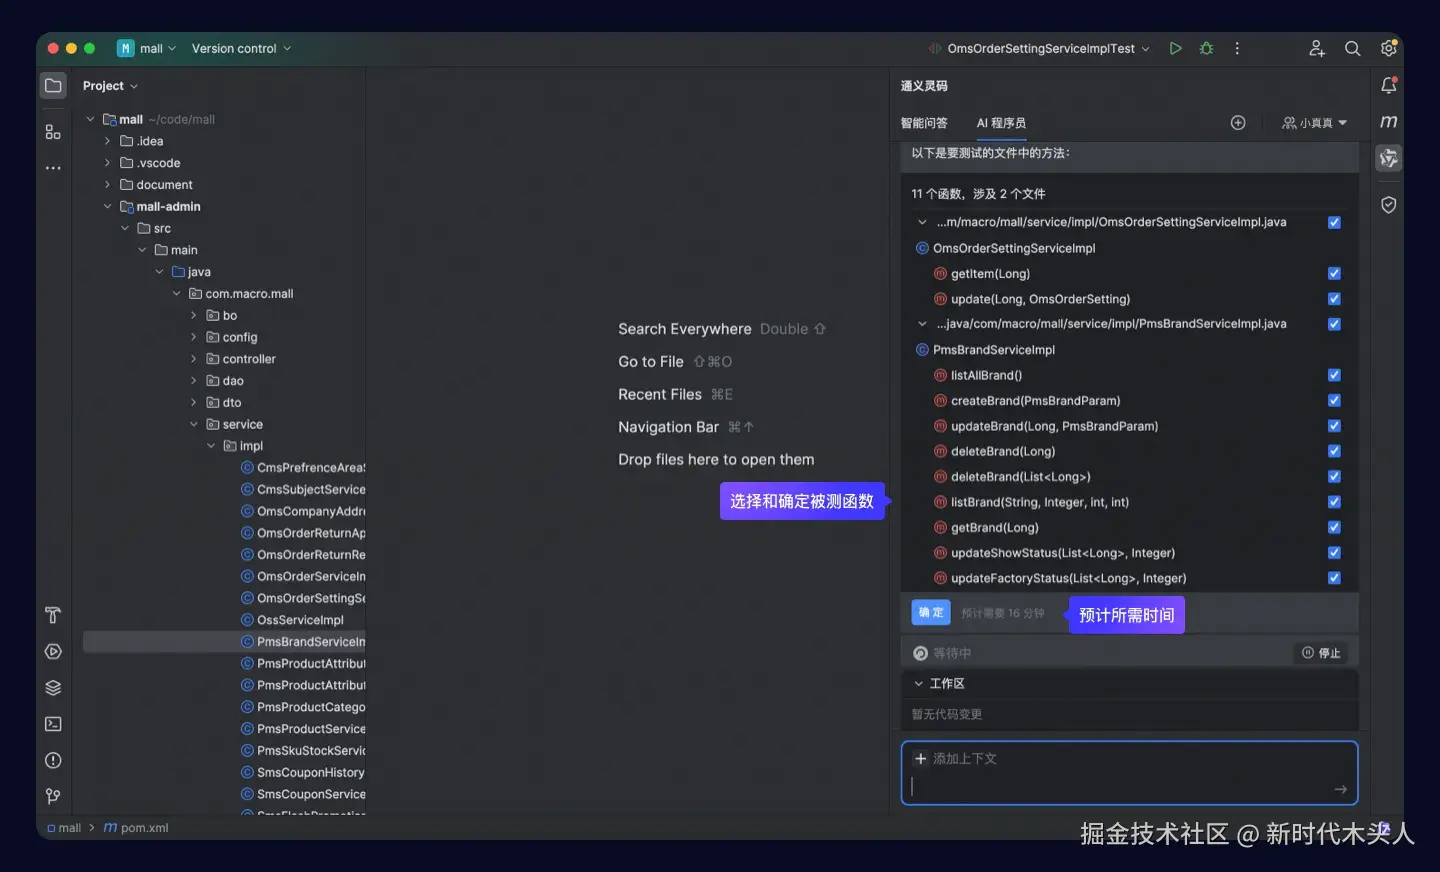Toggle the Tongyi Lingma tool window icon
This screenshot has height=872, width=1440.
(1388, 158)
